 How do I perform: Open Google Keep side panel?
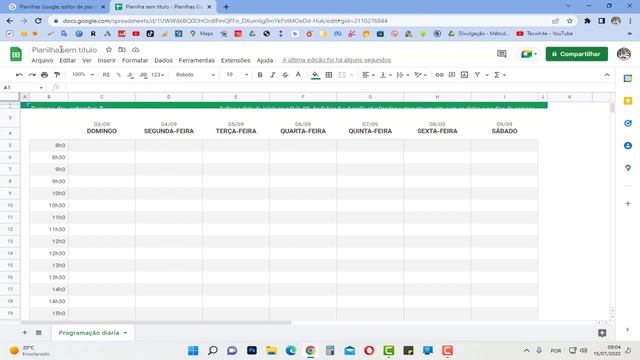[x=628, y=101]
